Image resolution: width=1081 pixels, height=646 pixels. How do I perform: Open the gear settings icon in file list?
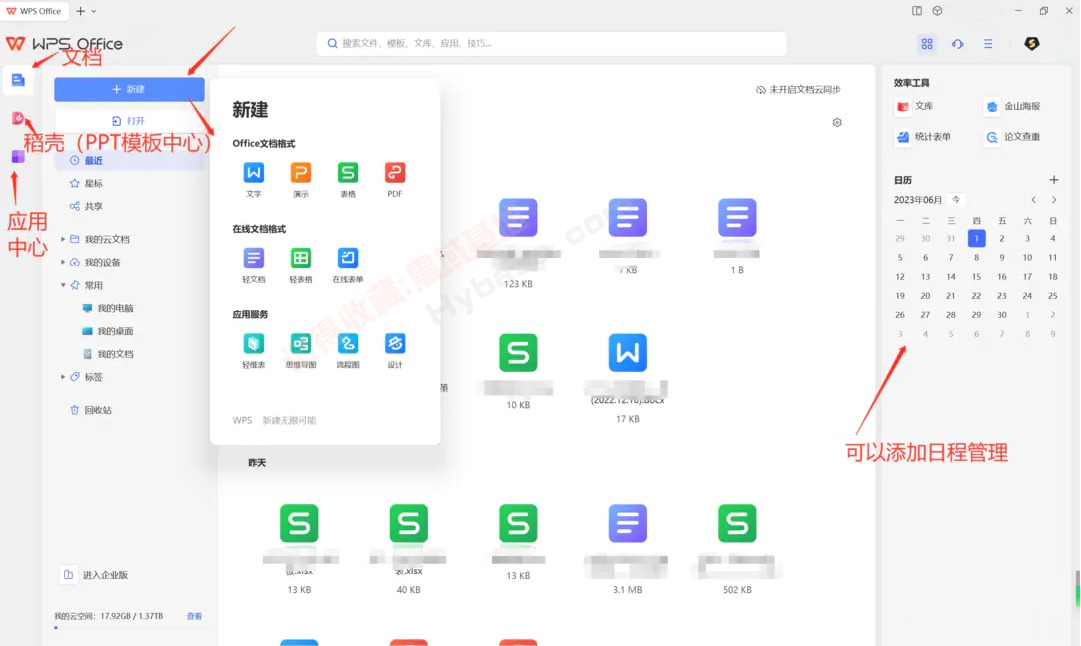click(x=837, y=122)
